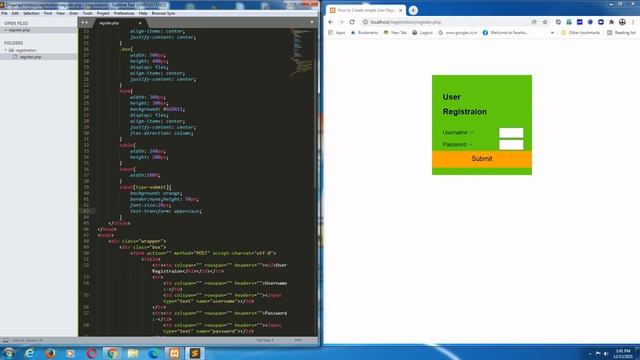The image size is (640, 360).
Task: Open Chrome three-dot menu
Action: [x=633, y=22]
